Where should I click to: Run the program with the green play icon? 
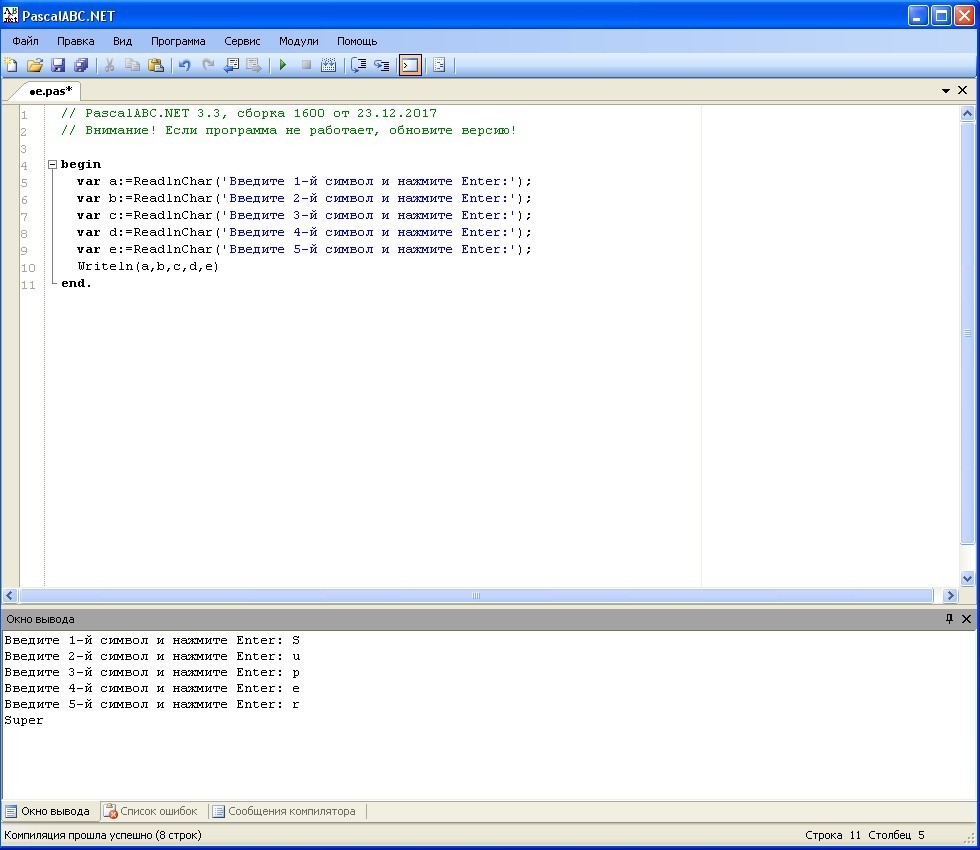tap(283, 65)
